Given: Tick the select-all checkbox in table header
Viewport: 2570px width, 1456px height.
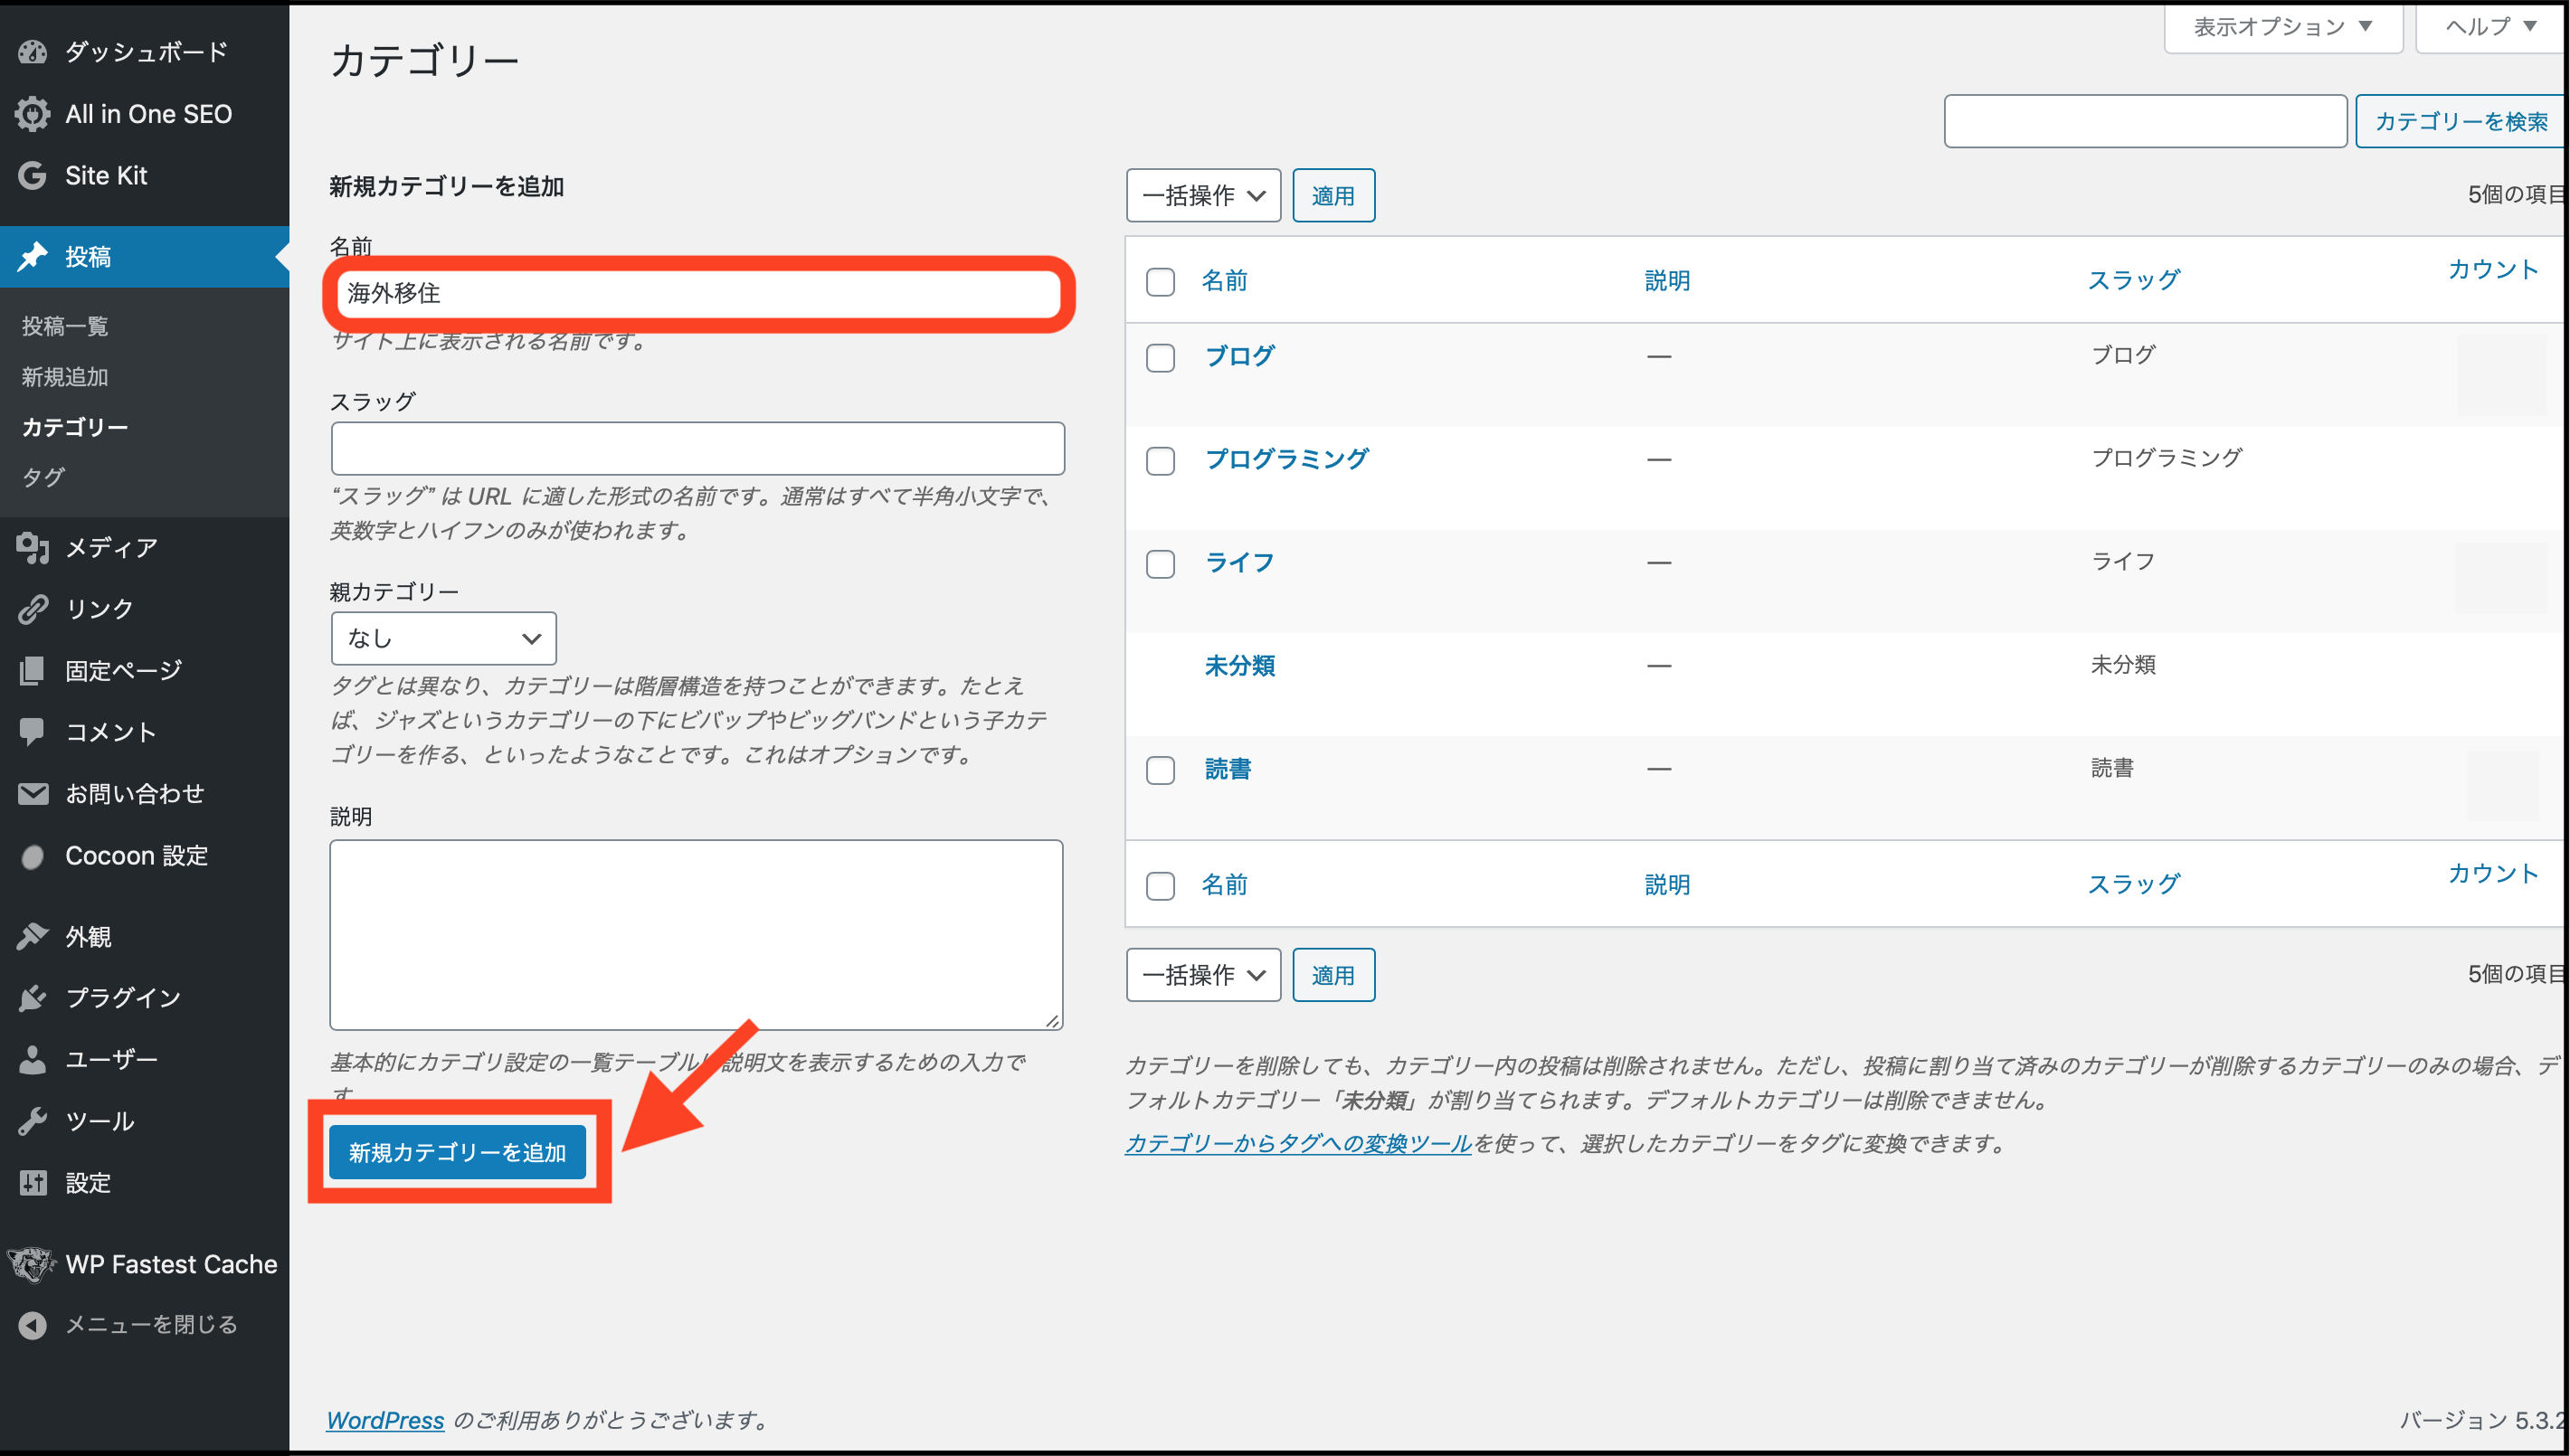Looking at the screenshot, I should (x=1160, y=281).
